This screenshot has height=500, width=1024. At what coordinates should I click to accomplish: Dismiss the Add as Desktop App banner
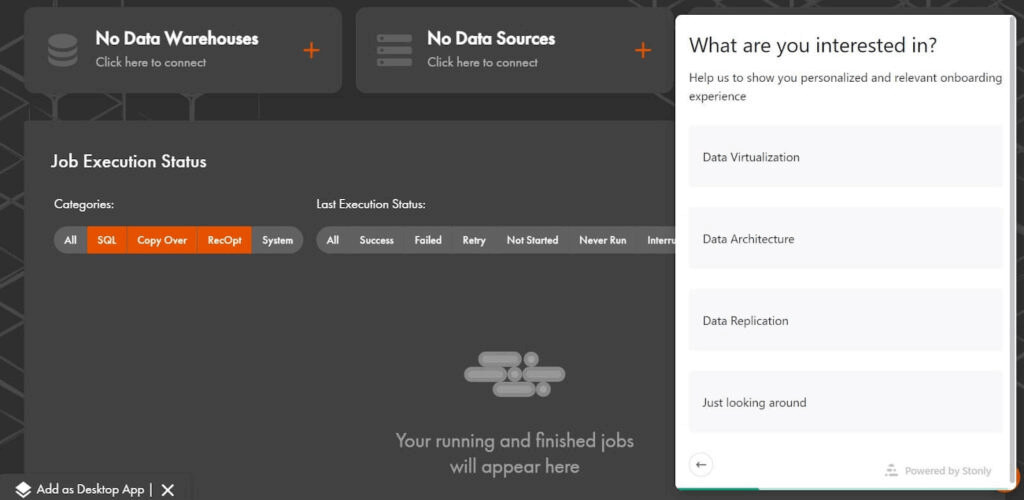tap(168, 490)
